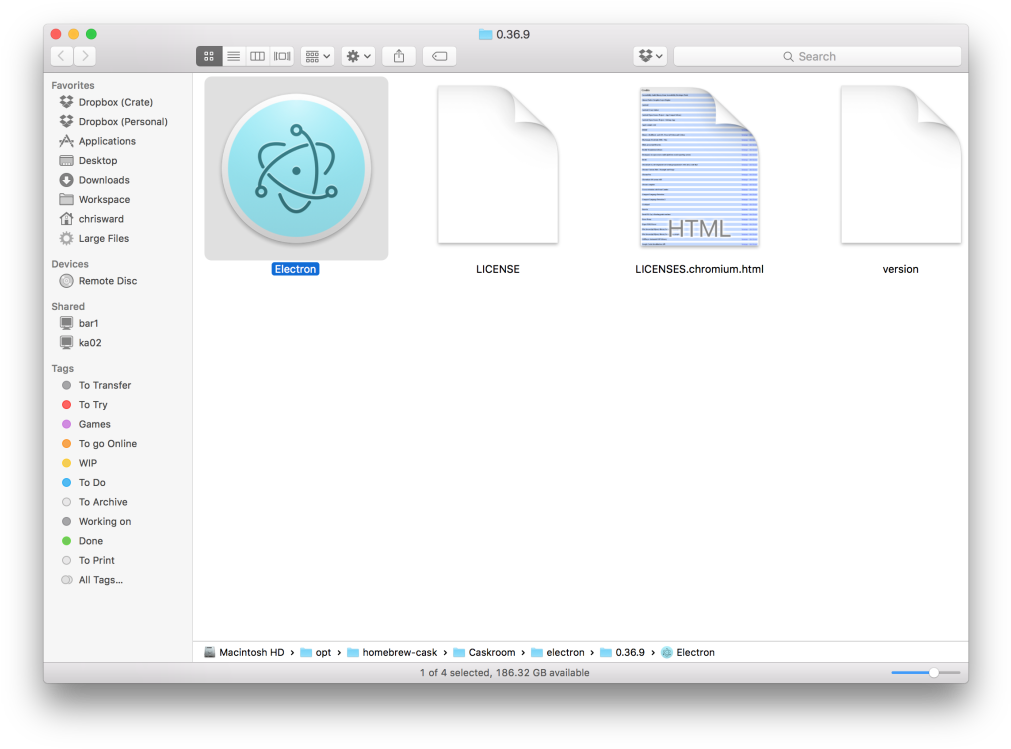Switch to list view mode

pyautogui.click(x=233, y=57)
